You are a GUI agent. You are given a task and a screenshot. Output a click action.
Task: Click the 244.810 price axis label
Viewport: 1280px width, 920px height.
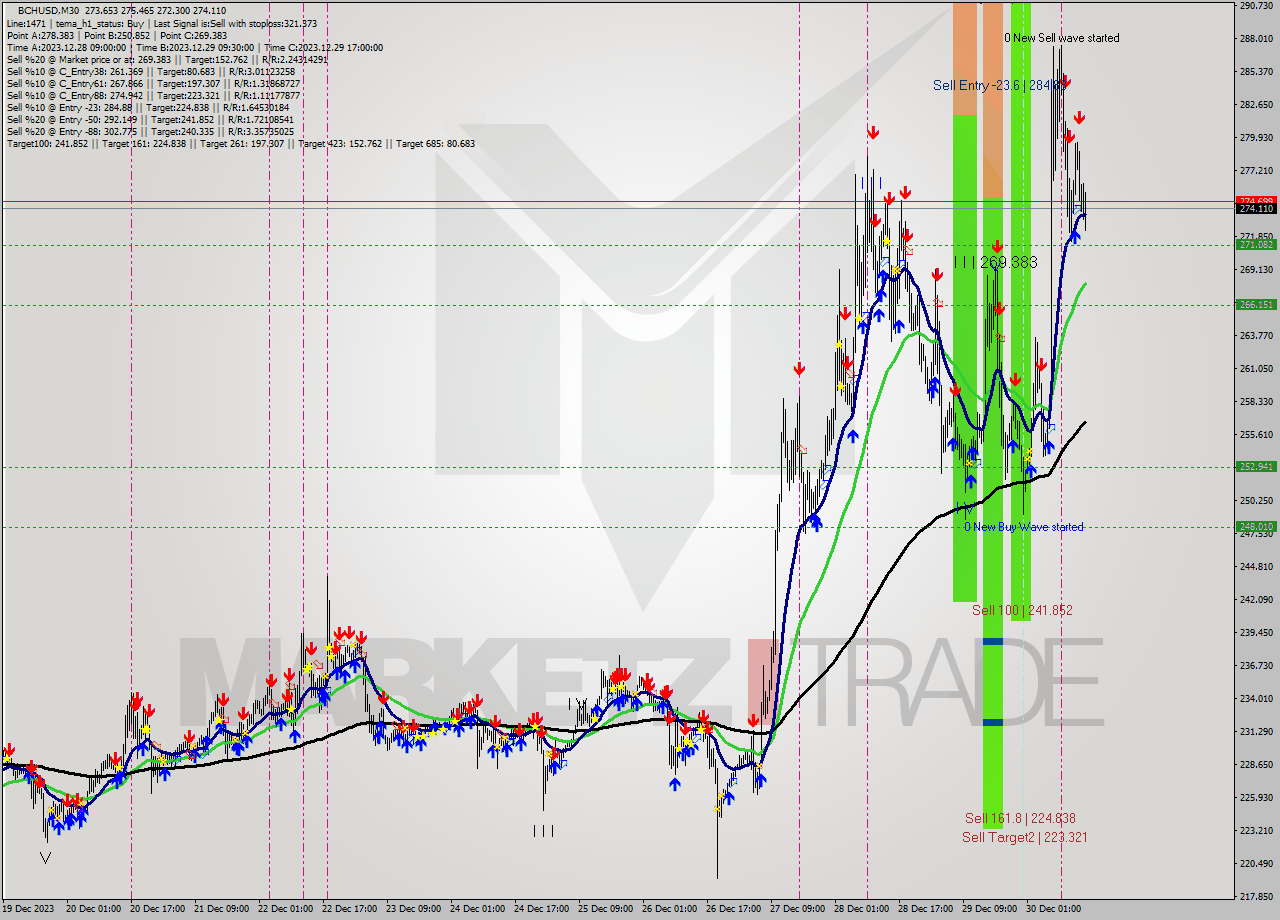[1256, 567]
